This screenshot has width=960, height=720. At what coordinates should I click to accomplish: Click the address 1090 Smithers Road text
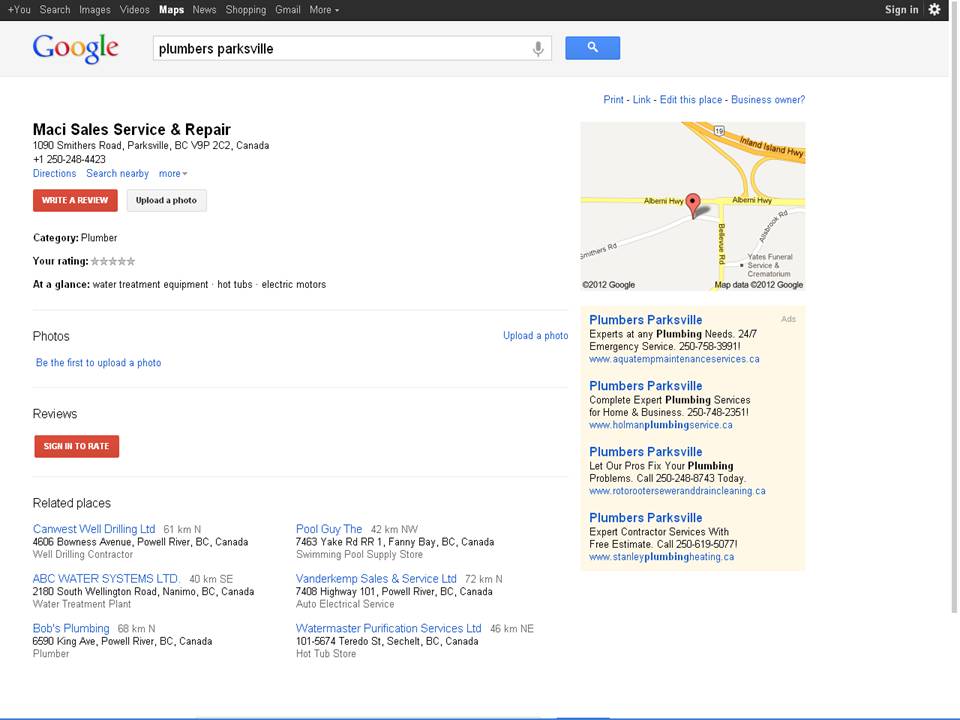(x=151, y=146)
